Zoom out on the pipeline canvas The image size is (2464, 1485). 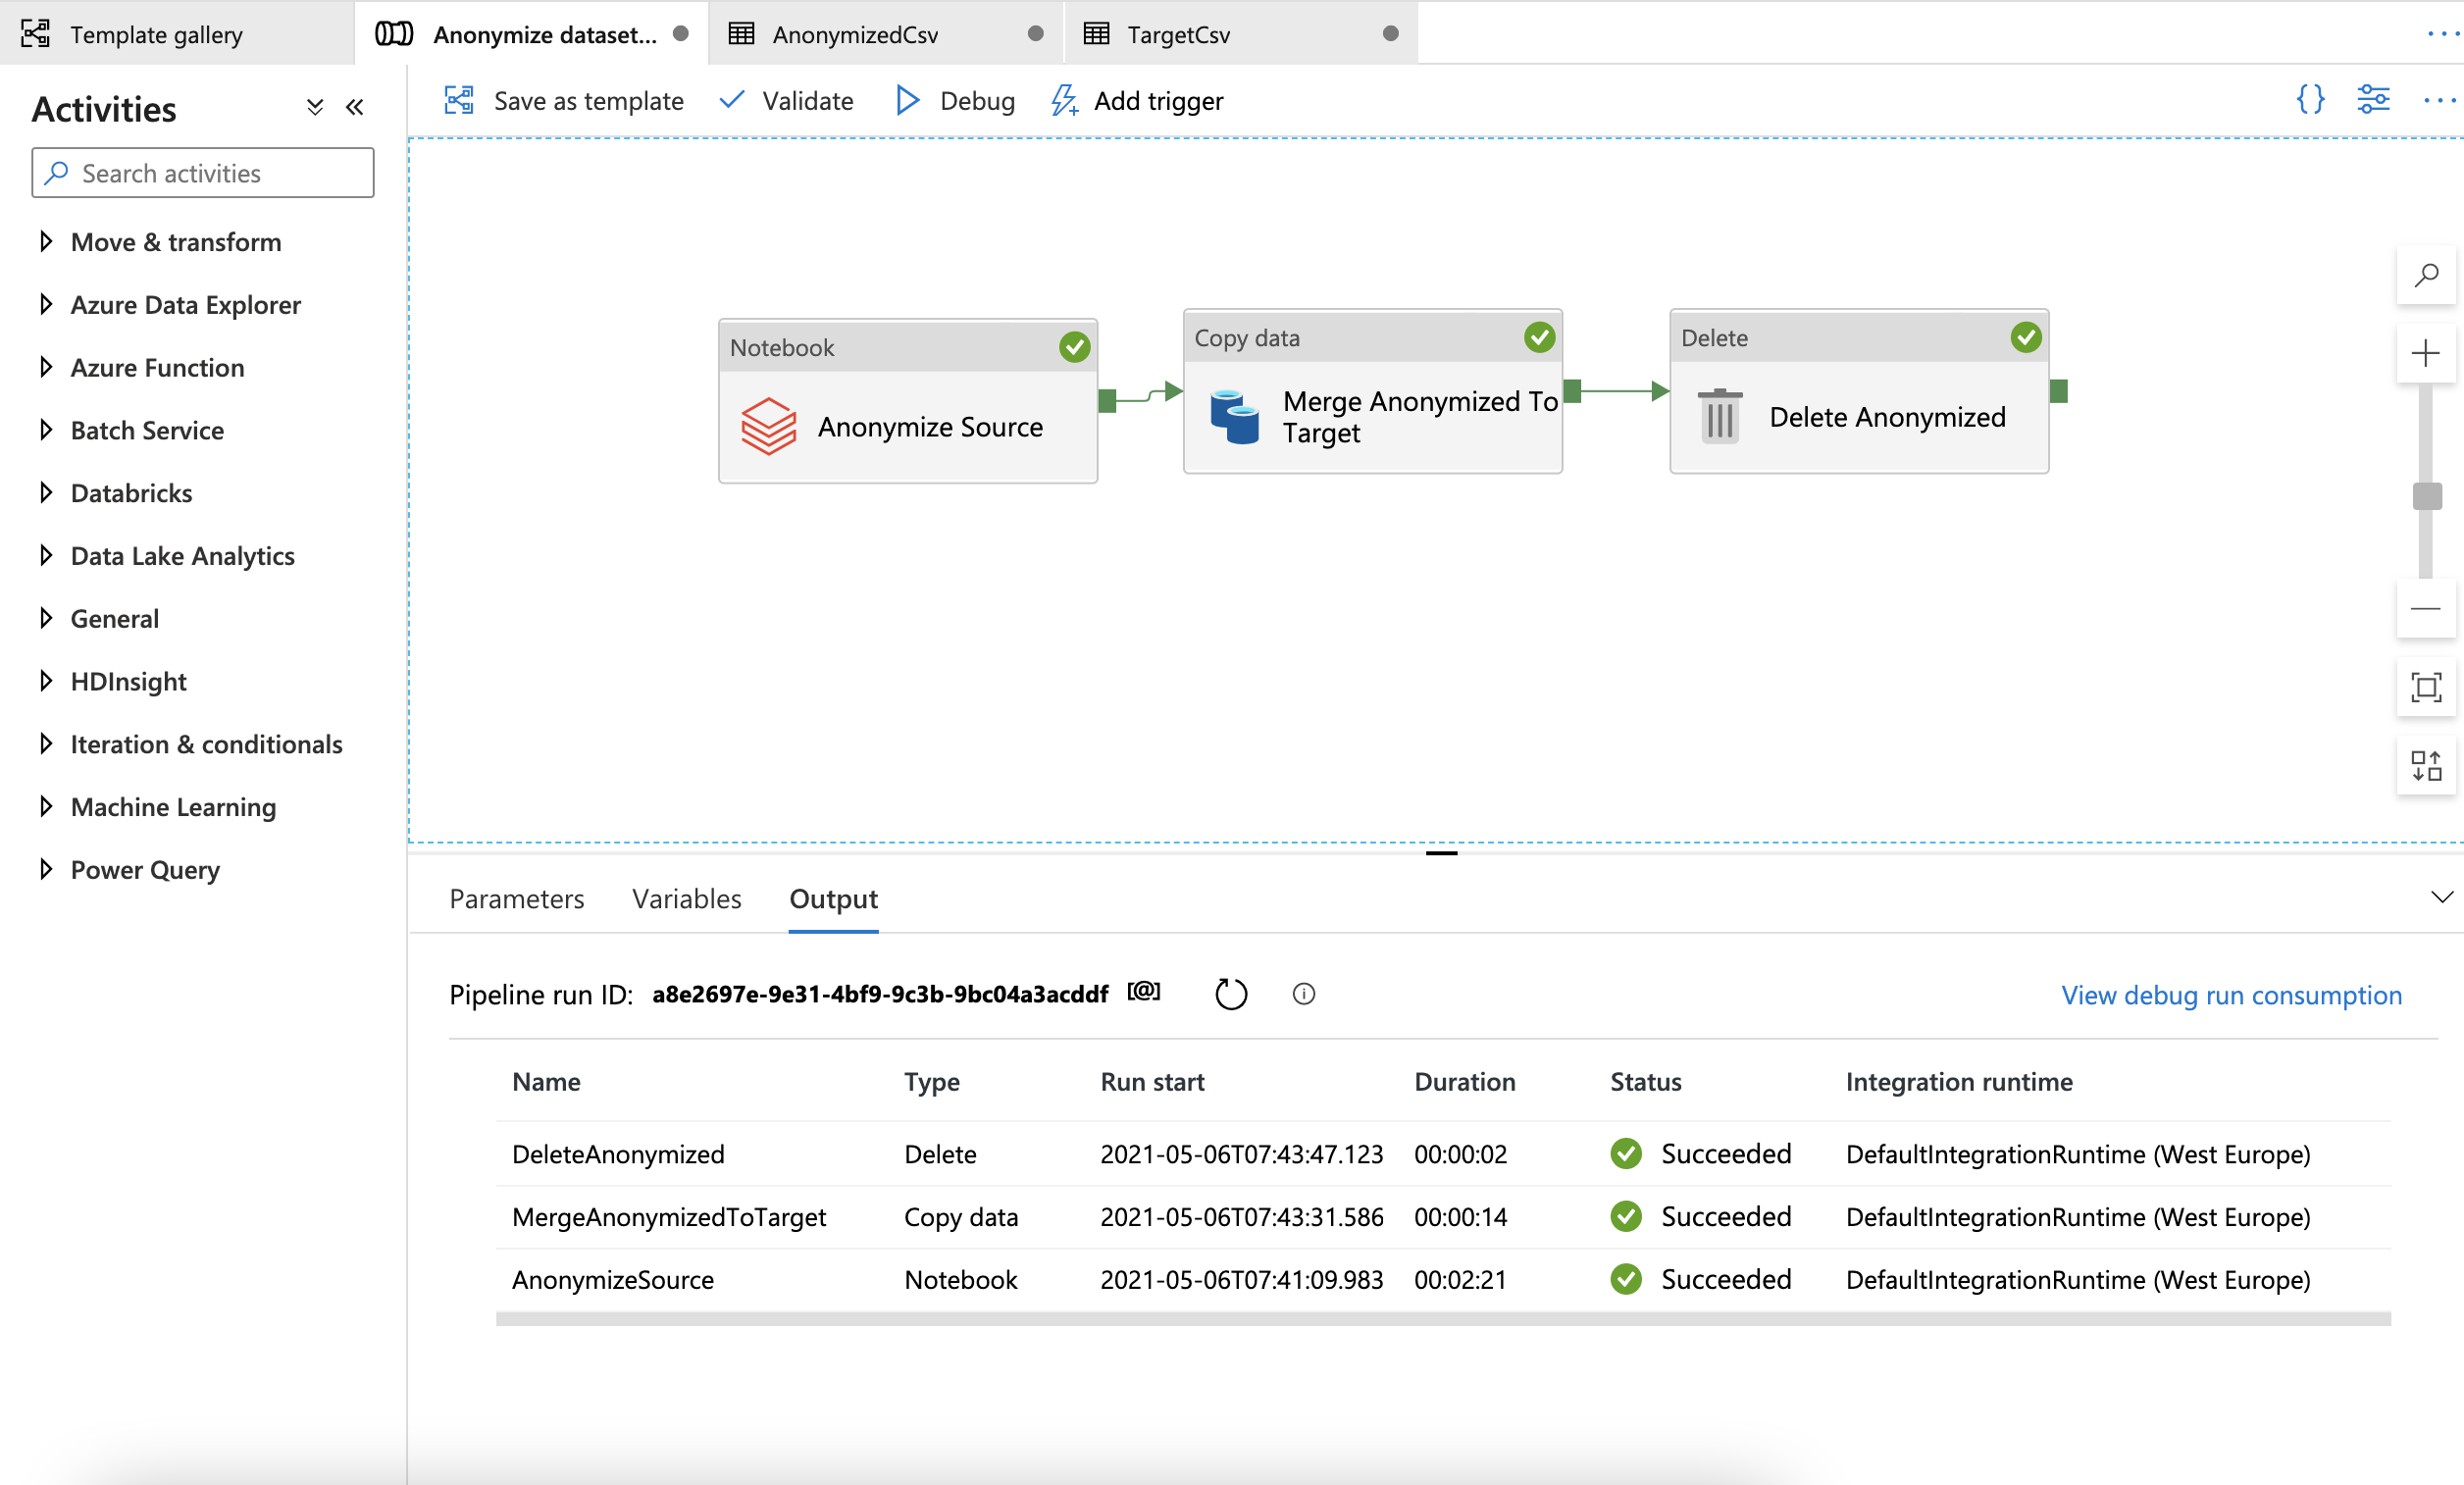pos(2426,609)
